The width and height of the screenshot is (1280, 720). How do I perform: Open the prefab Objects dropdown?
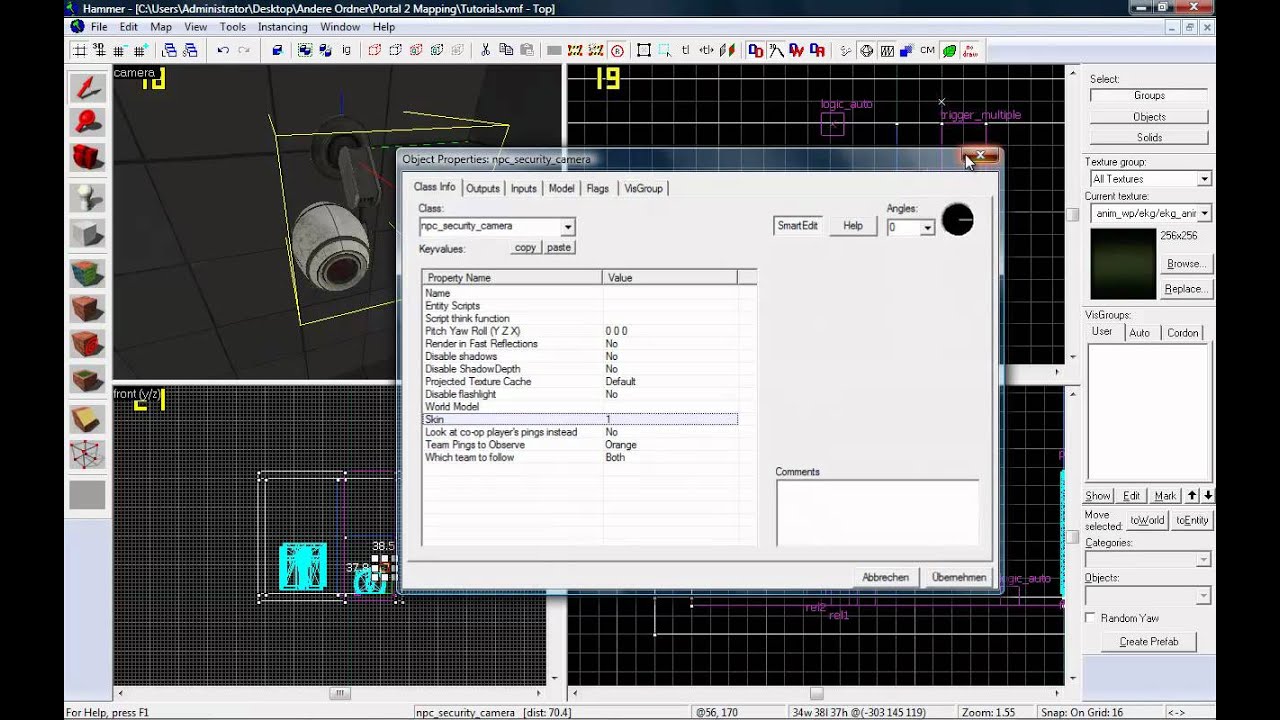[1203, 596]
